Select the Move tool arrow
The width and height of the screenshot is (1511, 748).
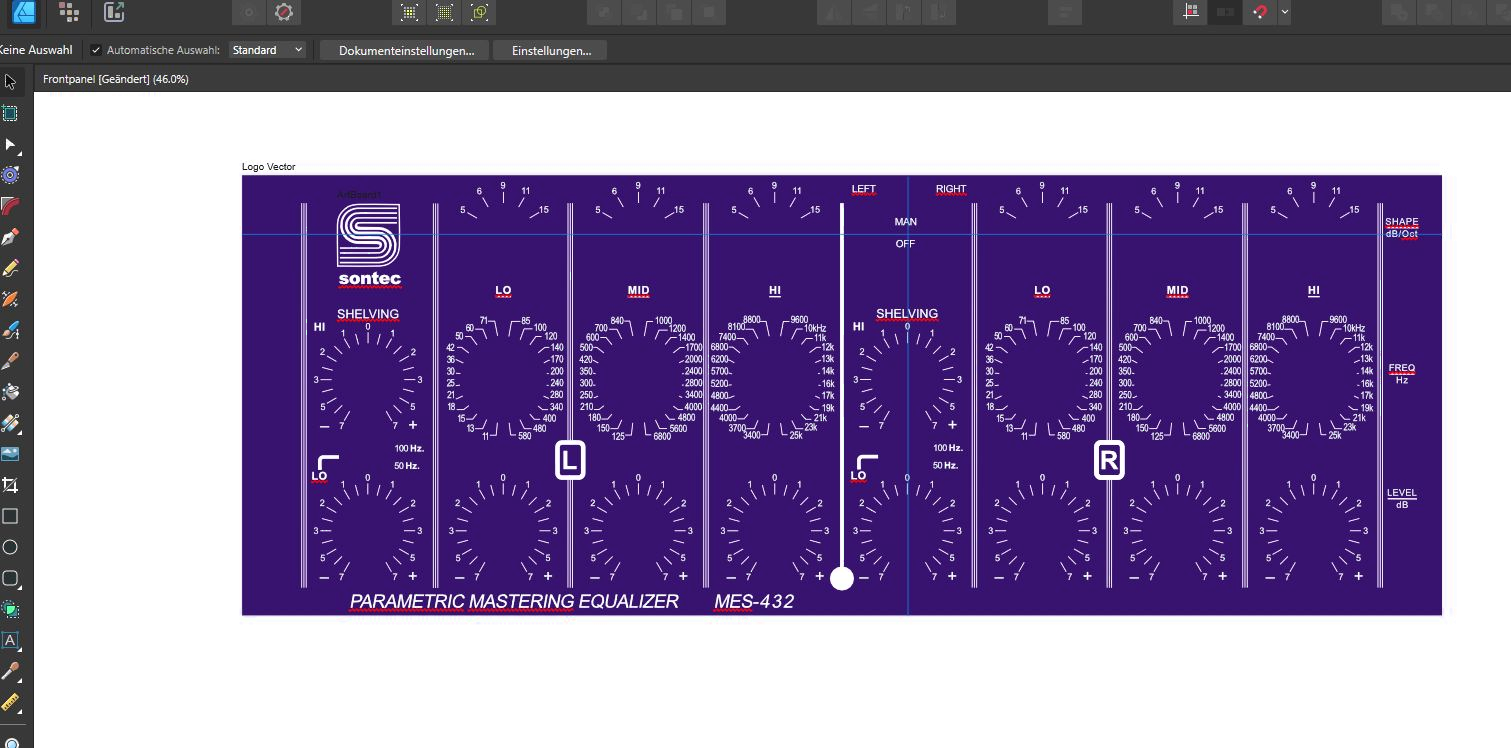11,81
